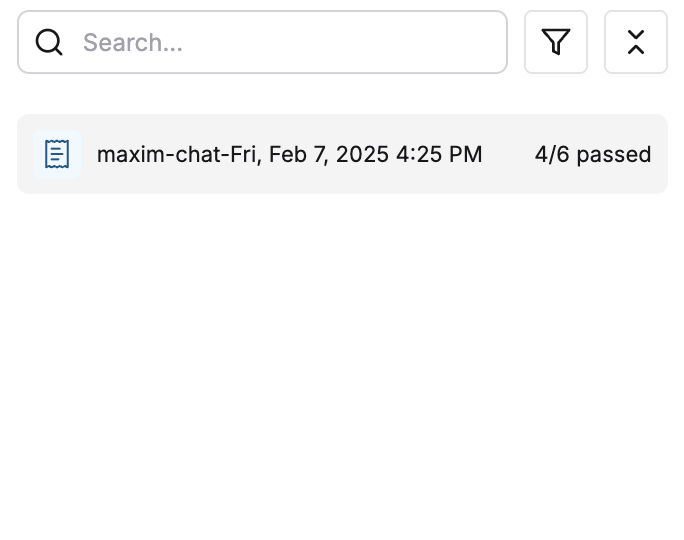Collapse all entries with the chevrons button

[x=636, y=42]
